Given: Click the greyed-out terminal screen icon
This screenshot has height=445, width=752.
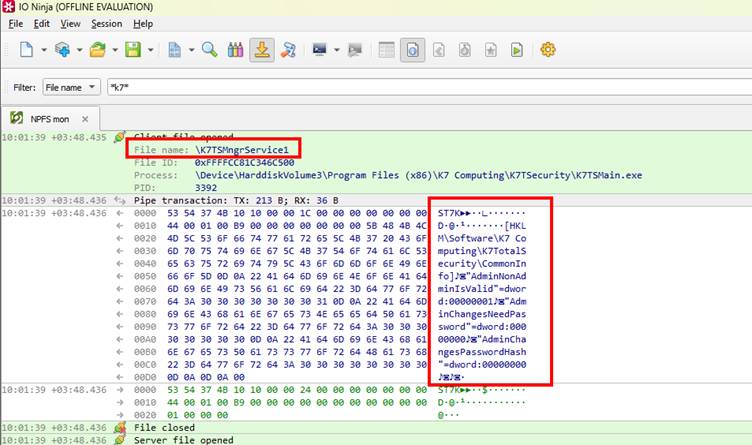Looking at the screenshot, I should 355,50.
